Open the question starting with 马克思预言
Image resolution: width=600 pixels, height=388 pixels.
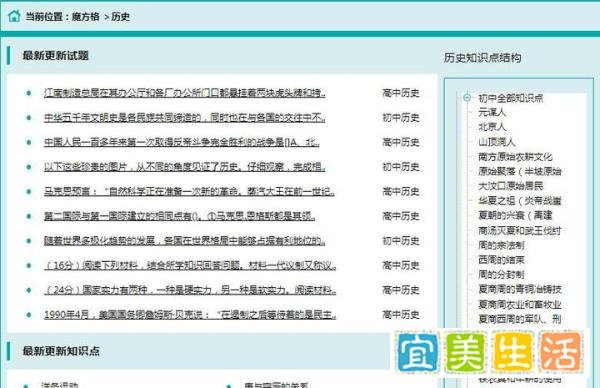coord(189,191)
